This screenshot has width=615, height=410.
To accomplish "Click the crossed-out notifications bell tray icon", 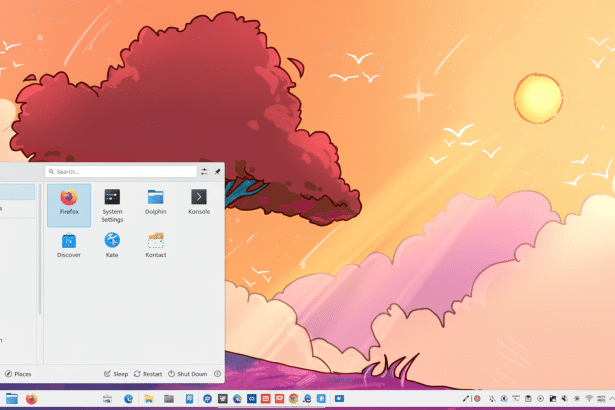I will tap(492, 399).
